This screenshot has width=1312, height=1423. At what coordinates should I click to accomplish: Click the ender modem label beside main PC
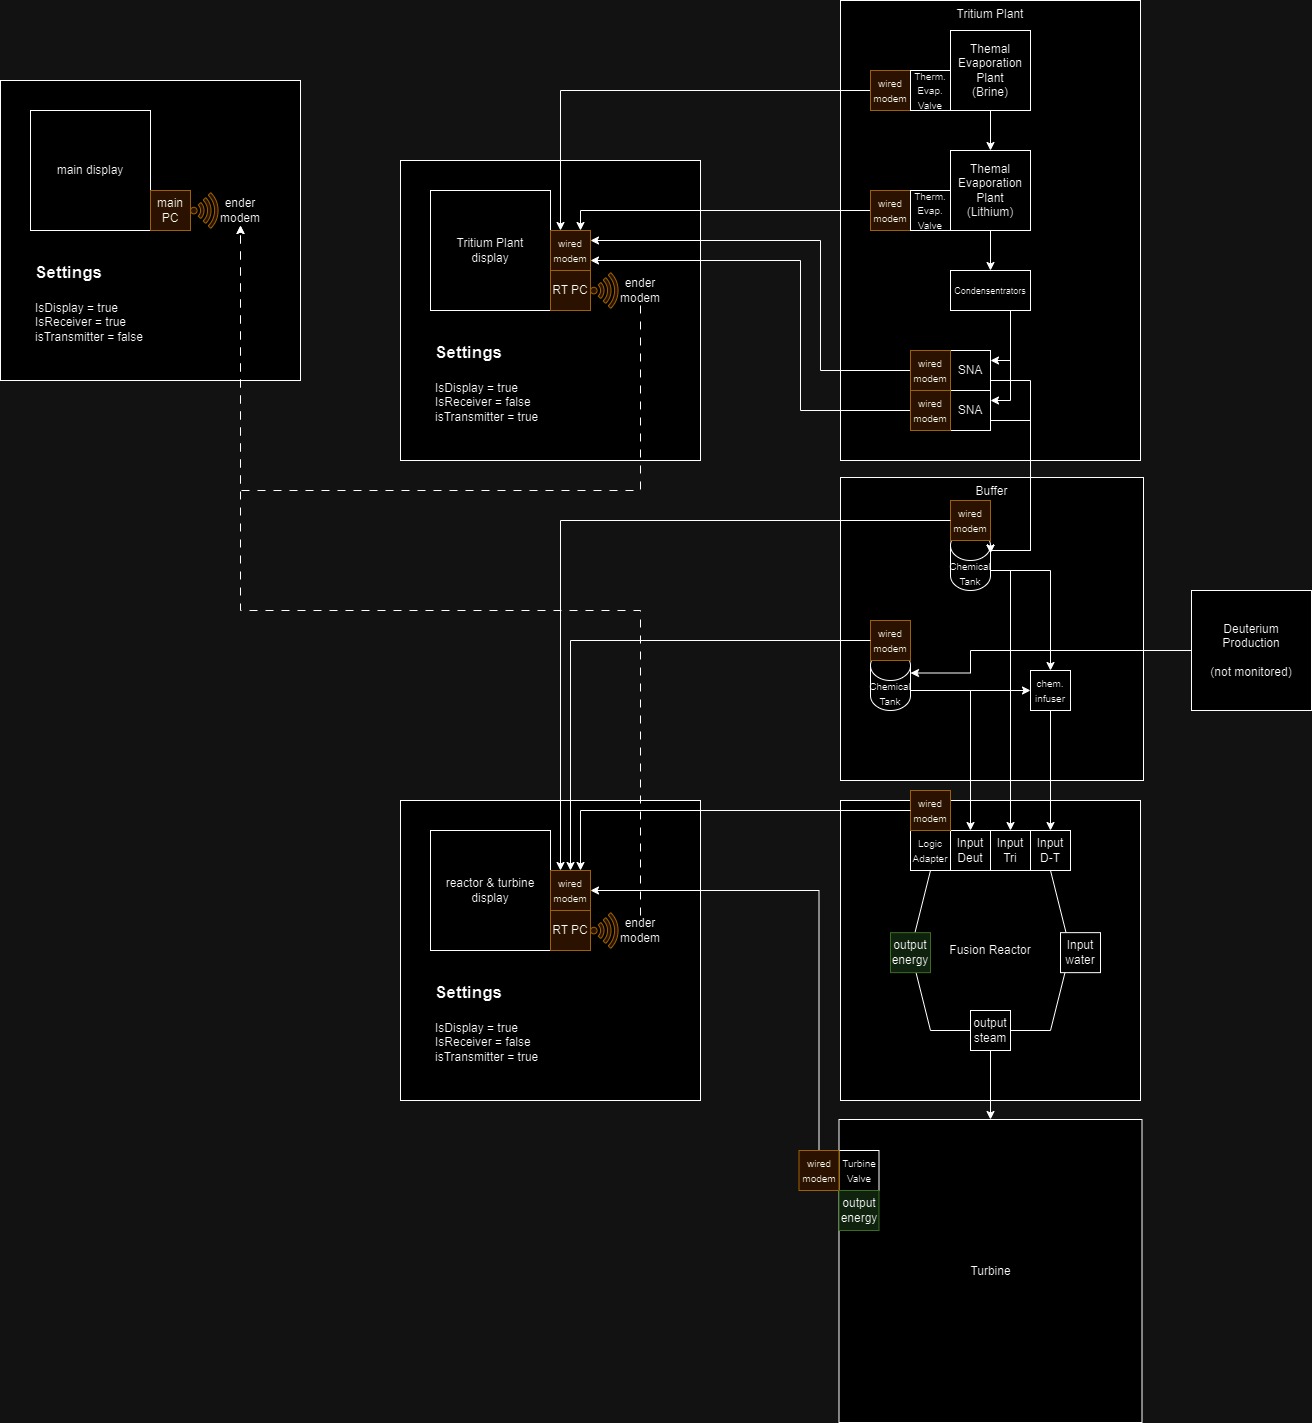[240, 210]
